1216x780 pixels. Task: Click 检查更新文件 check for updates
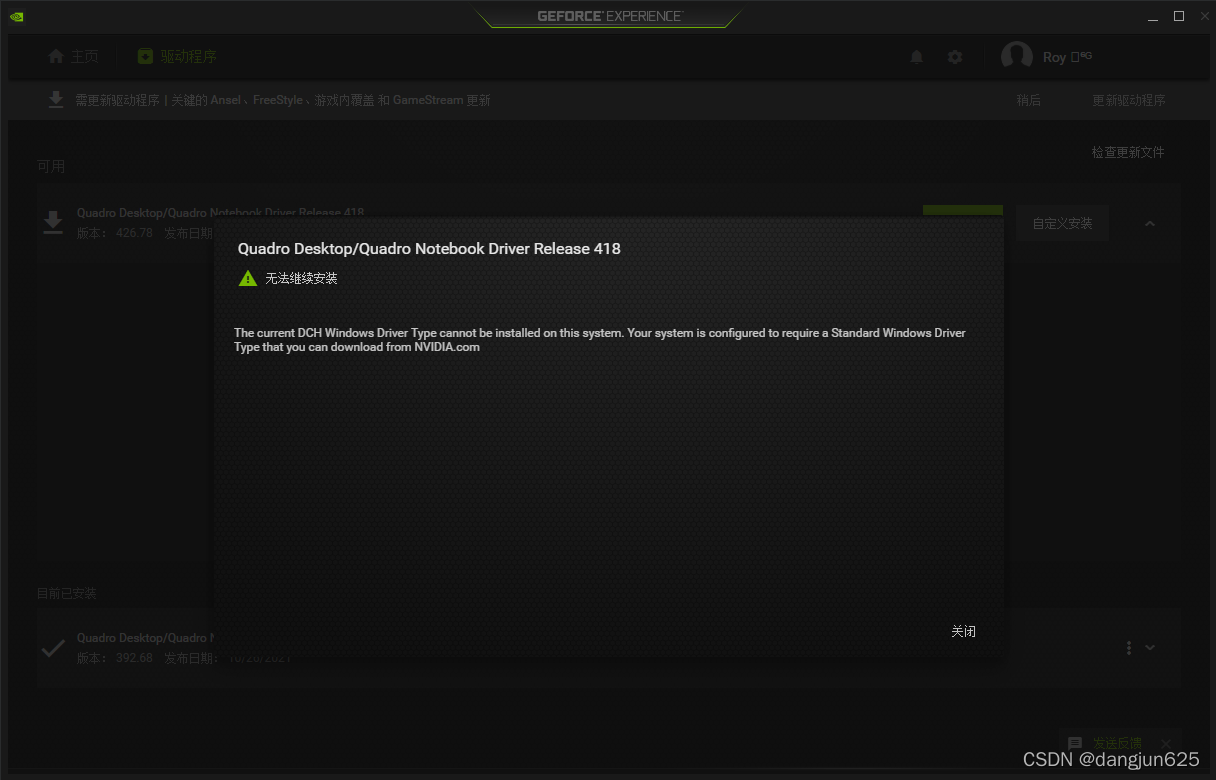(1128, 152)
